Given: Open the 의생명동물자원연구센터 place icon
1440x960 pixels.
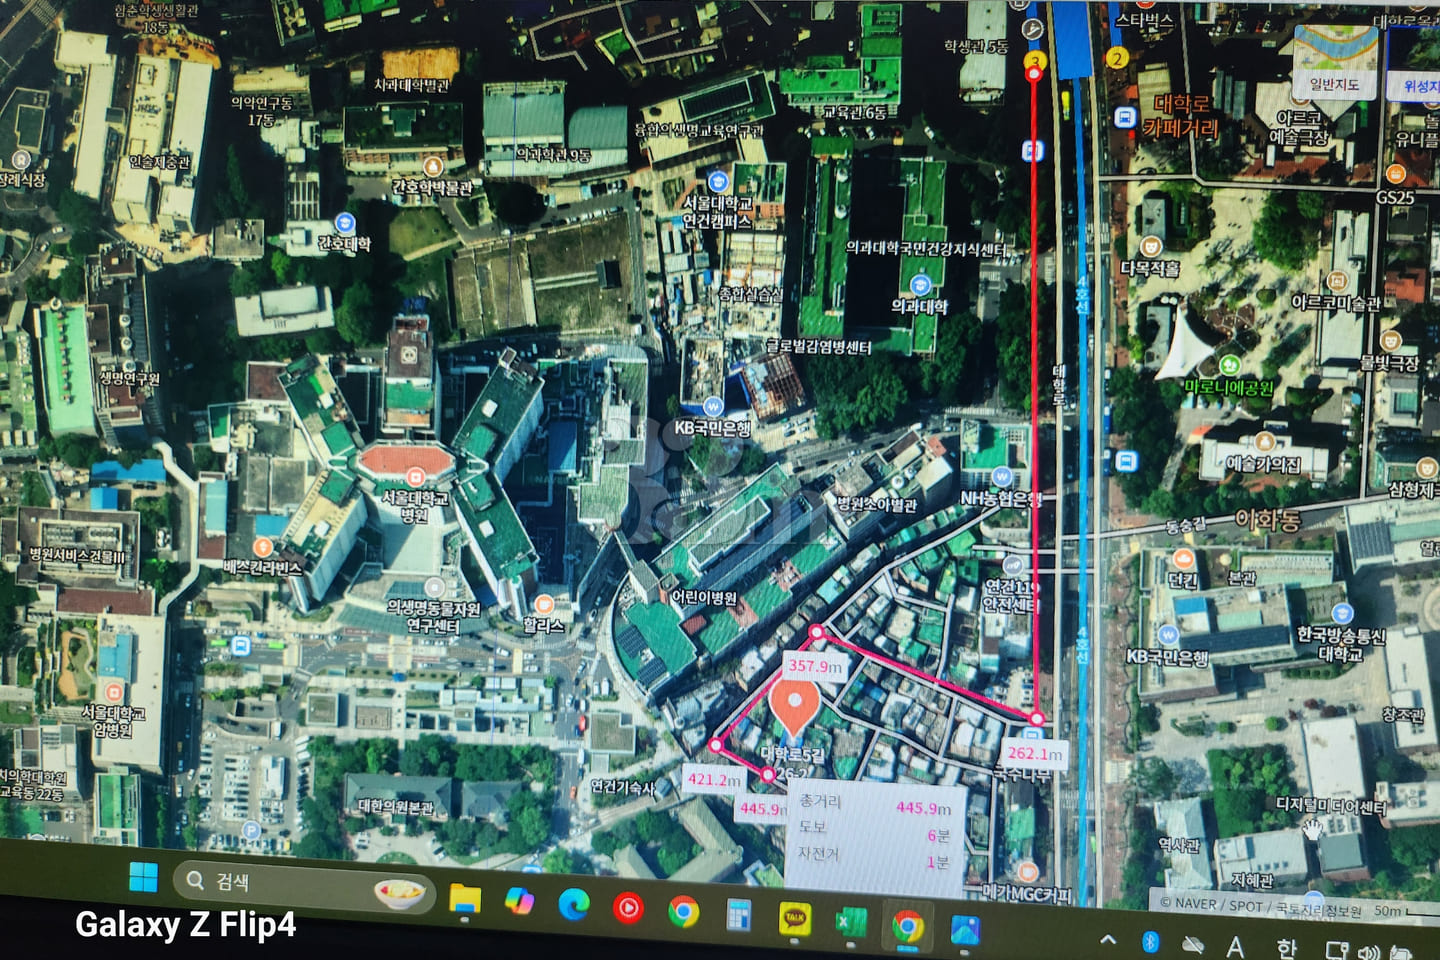Looking at the screenshot, I should click(434, 587).
